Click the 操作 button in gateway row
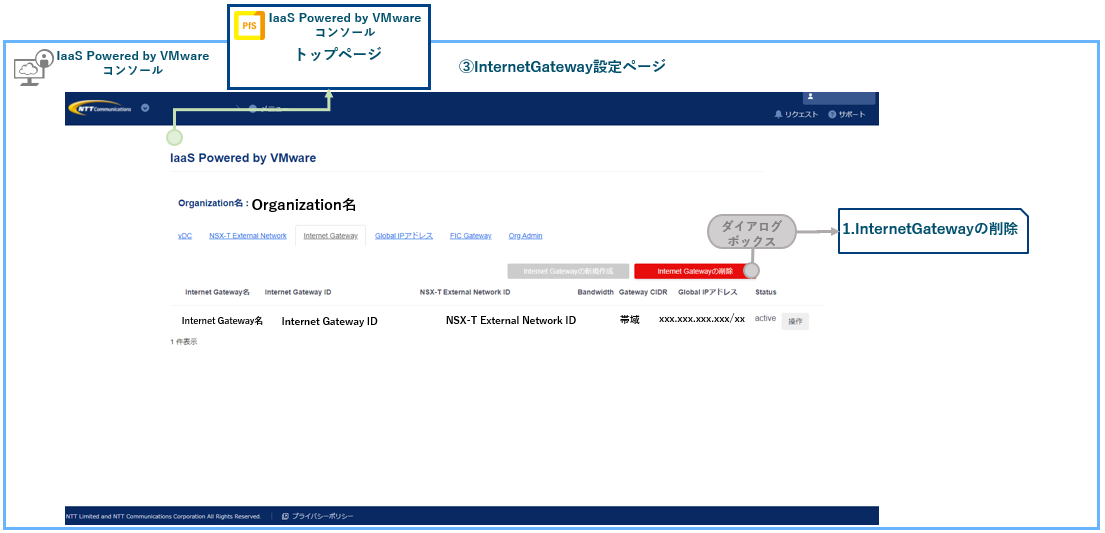The width and height of the screenshot is (1105, 533). (795, 321)
